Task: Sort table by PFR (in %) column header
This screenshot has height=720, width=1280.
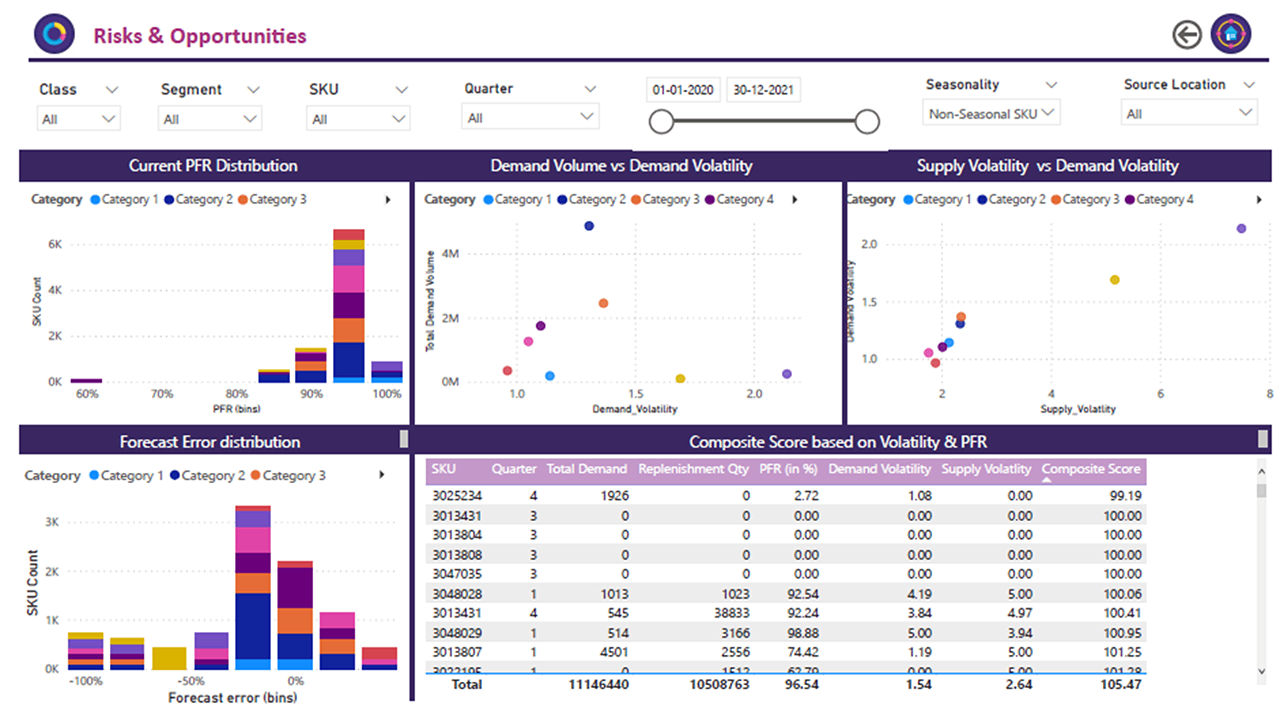Action: (x=789, y=469)
